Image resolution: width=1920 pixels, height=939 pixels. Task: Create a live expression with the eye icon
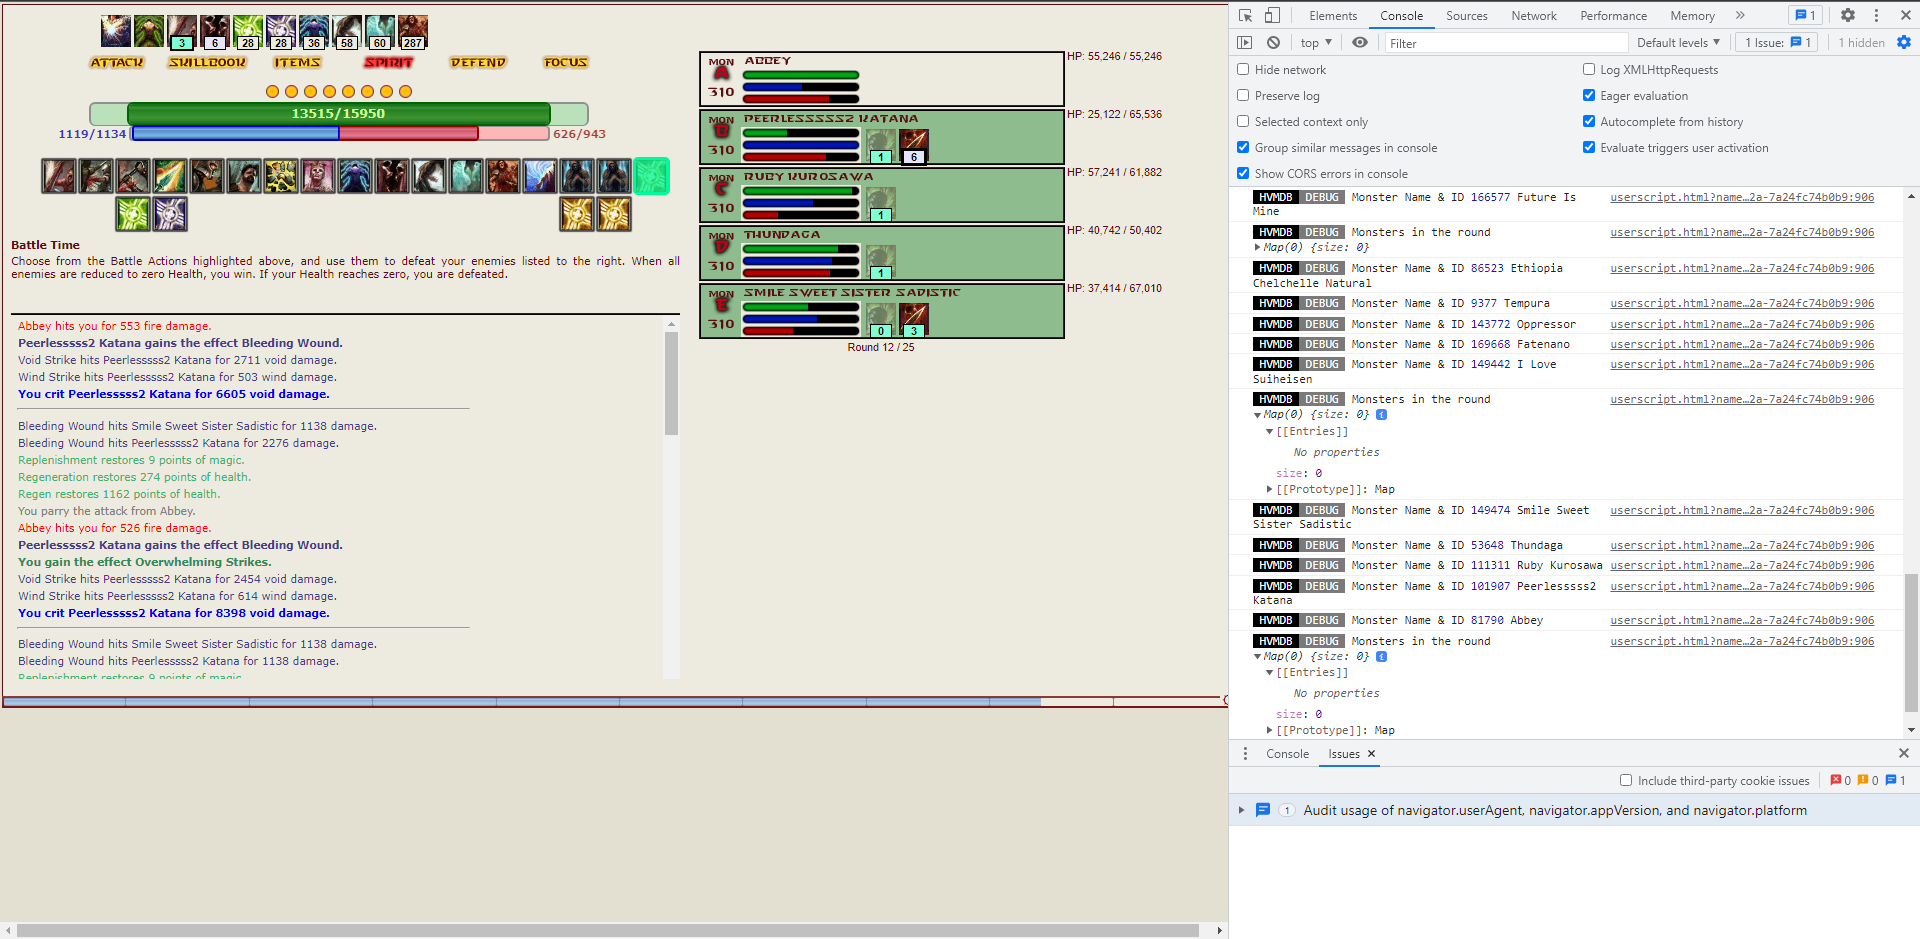click(1360, 42)
